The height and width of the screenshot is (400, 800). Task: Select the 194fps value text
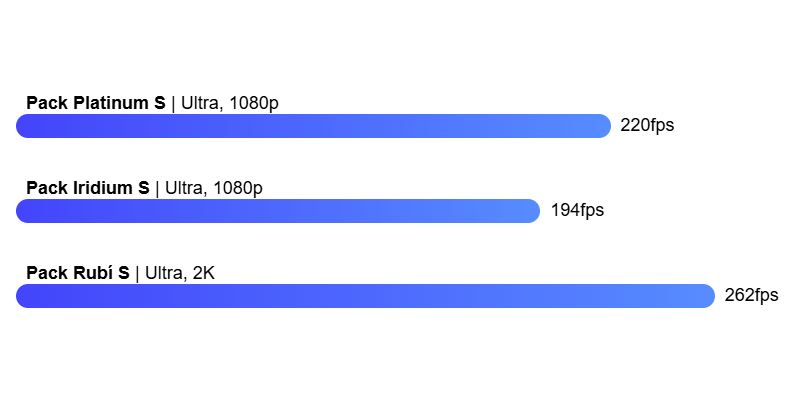click(577, 211)
